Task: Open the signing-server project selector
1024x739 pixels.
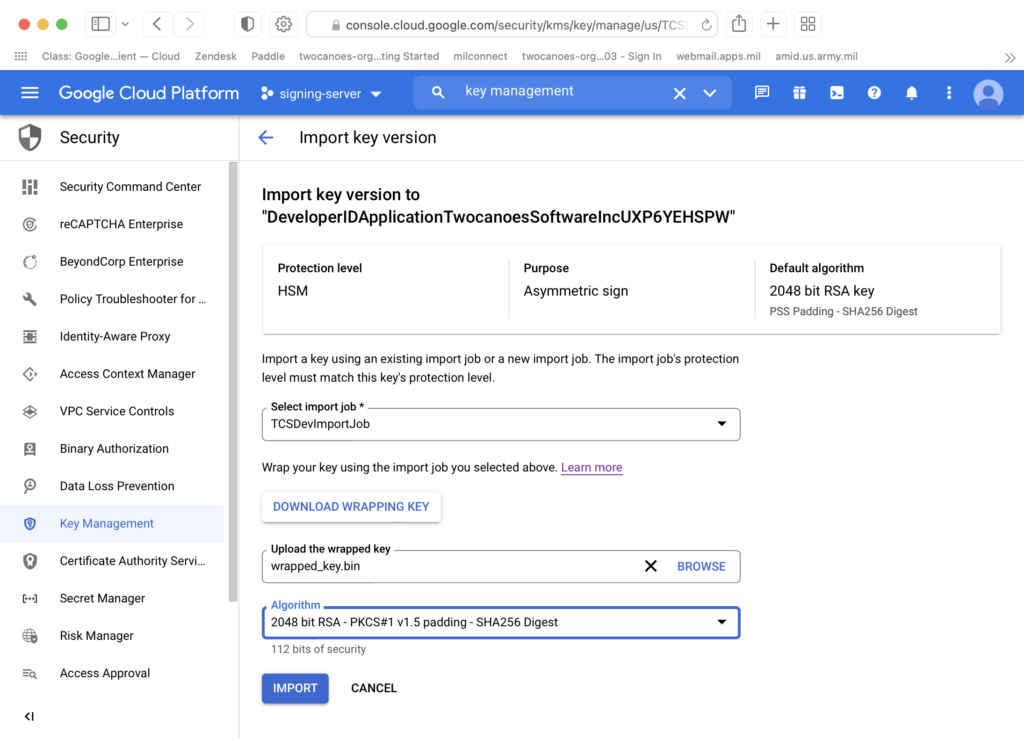Action: 321,93
